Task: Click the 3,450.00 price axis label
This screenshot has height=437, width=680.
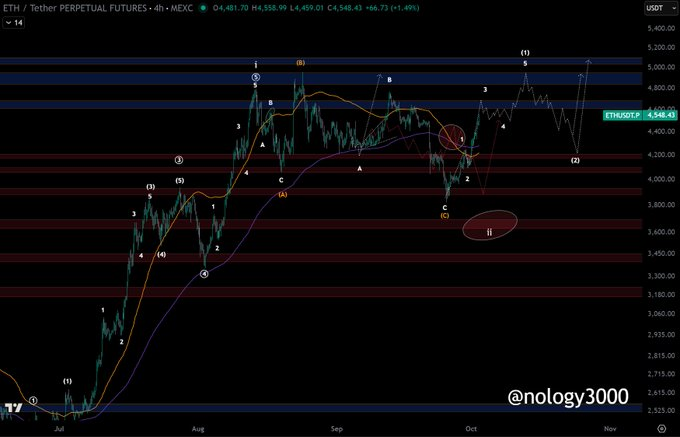Action: pos(661,253)
